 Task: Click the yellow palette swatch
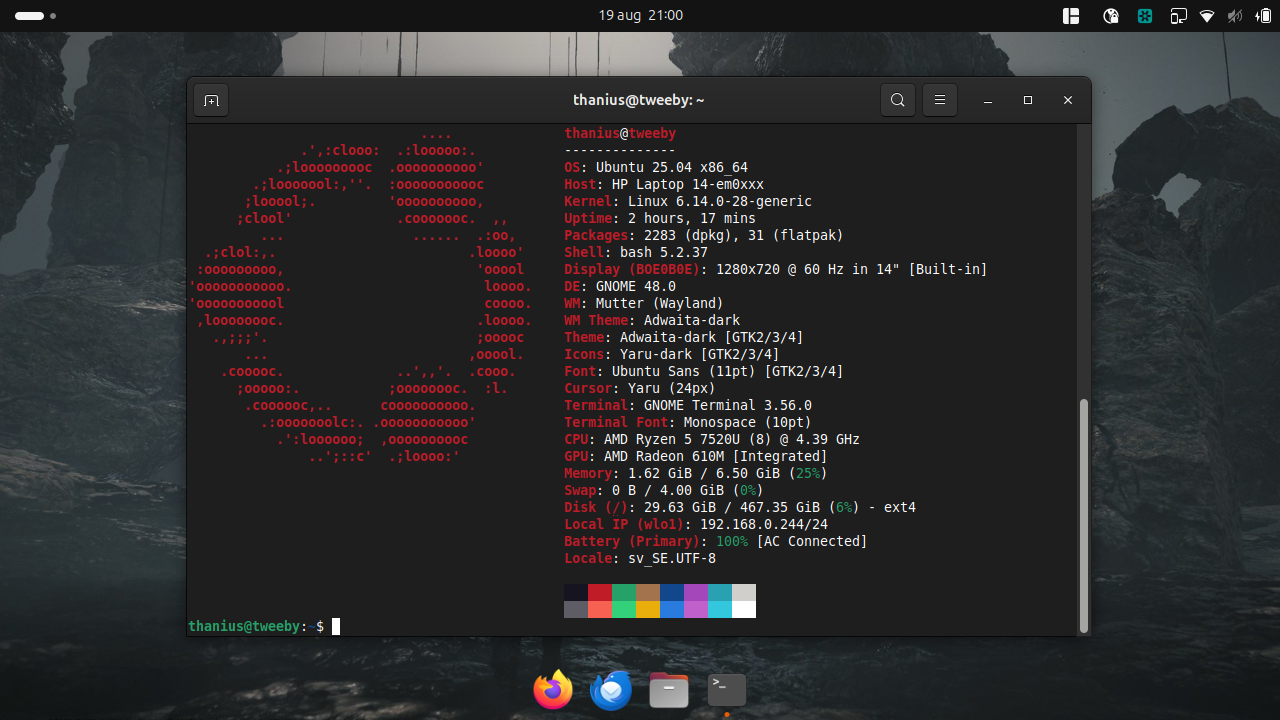coord(648,609)
